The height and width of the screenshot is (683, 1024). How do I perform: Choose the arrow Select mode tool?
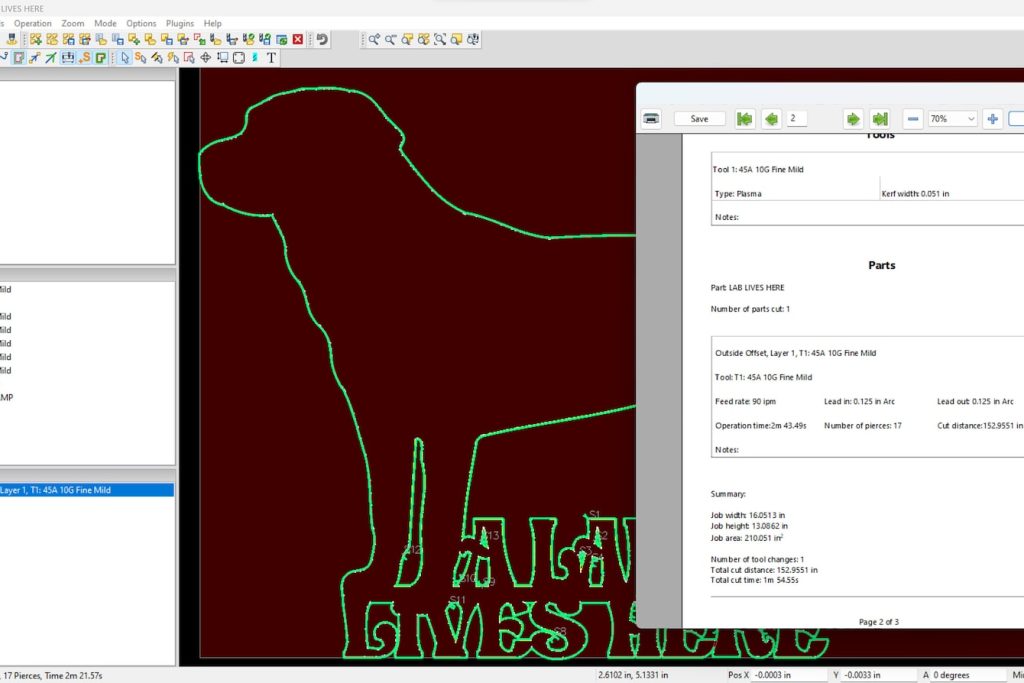(125, 58)
